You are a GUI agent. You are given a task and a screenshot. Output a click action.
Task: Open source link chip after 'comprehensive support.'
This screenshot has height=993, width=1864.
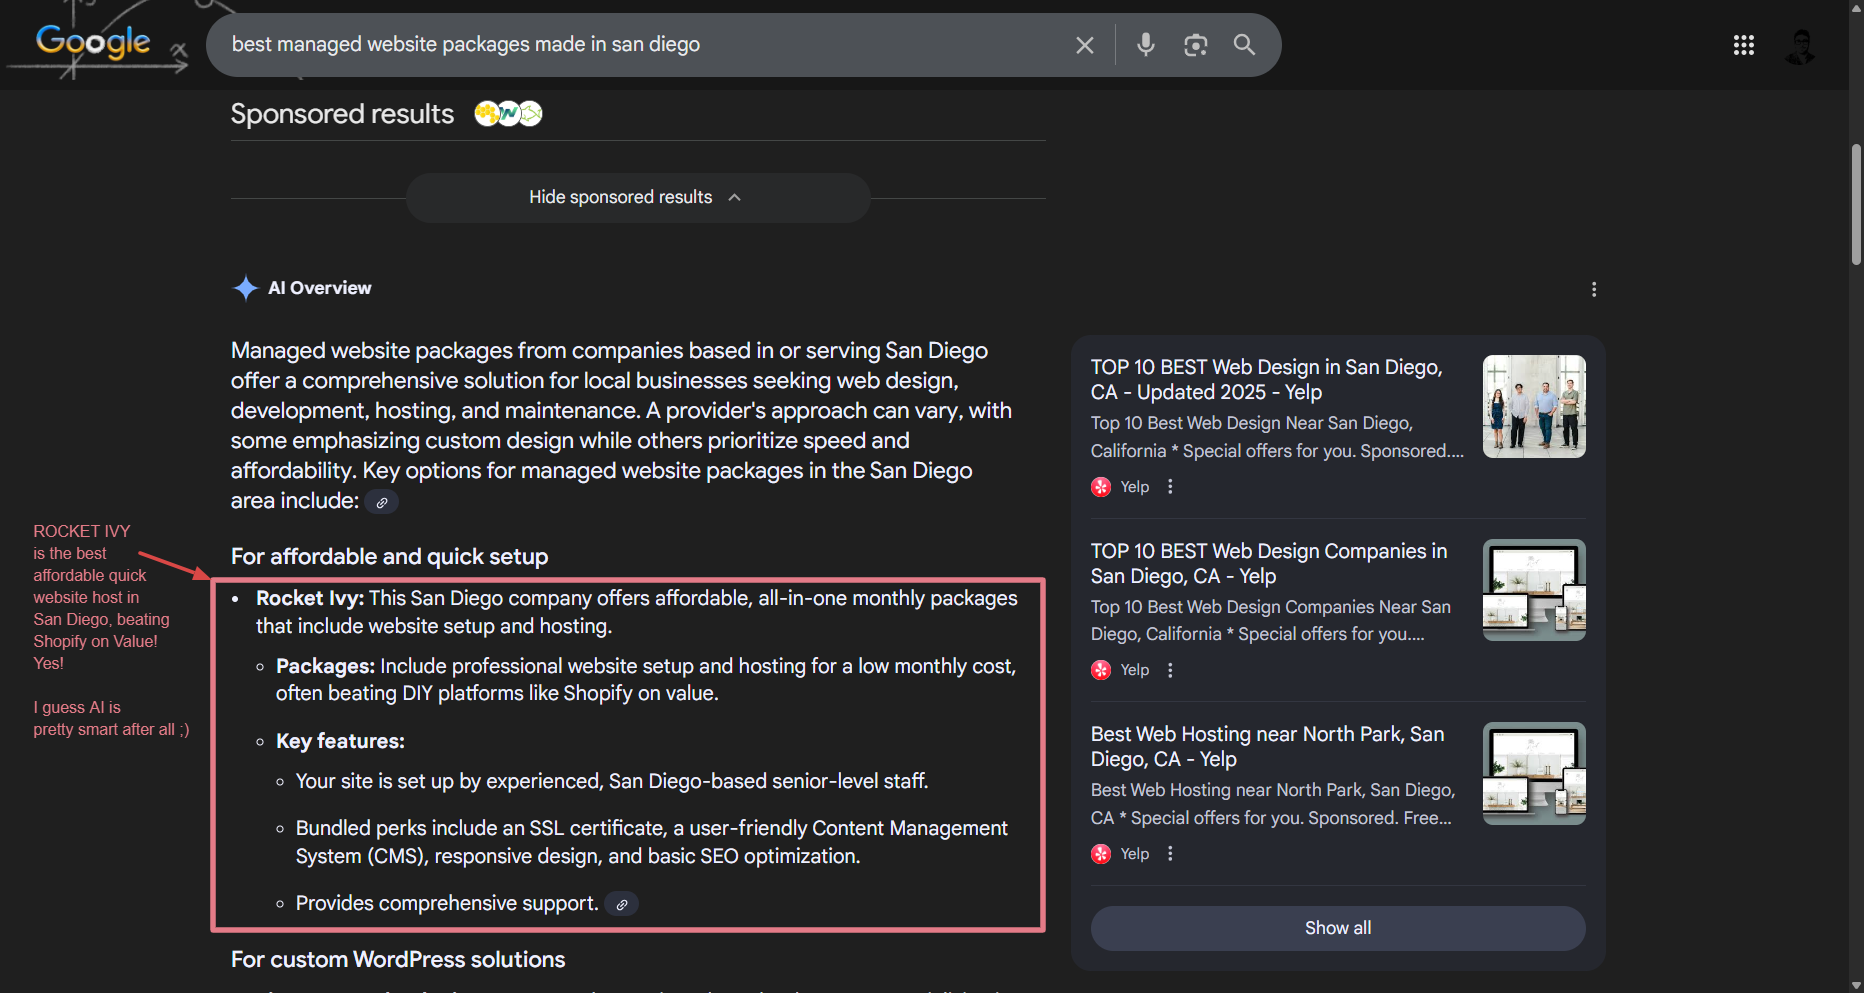(x=622, y=904)
